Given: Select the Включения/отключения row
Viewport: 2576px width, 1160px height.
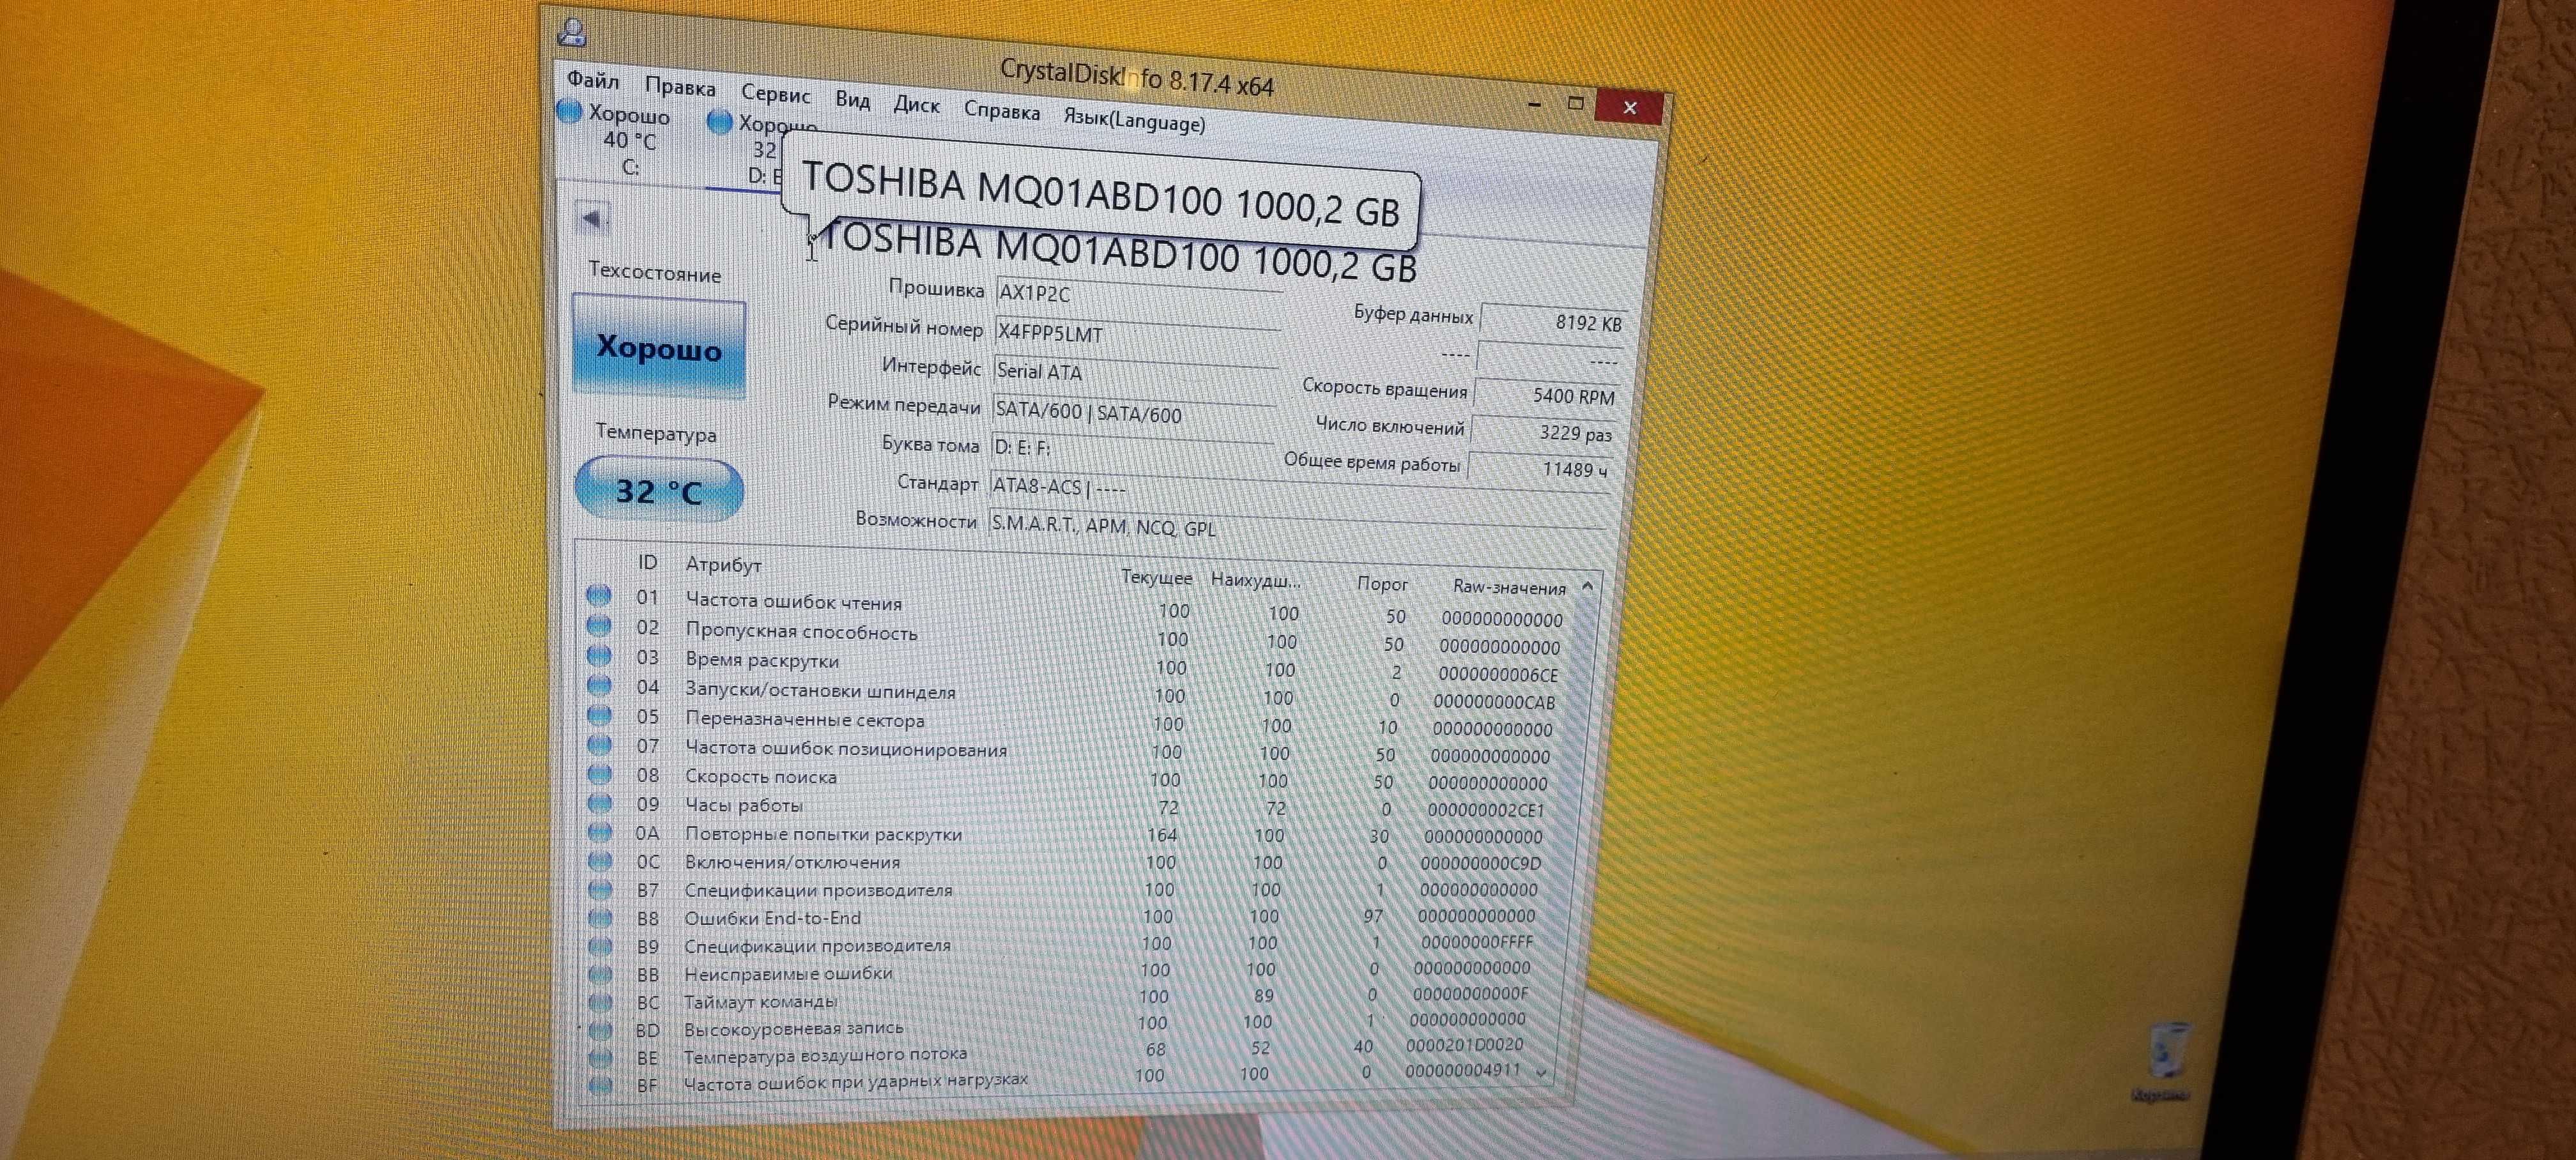Looking at the screenshot, I should (x=1065, y=862).
